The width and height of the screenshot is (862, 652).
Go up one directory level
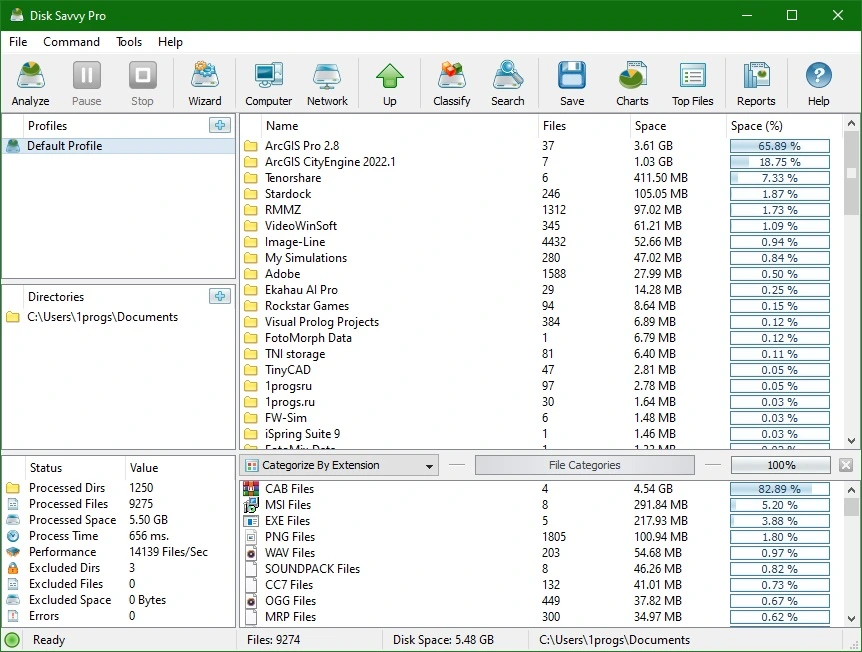click(x=390, y=84)
